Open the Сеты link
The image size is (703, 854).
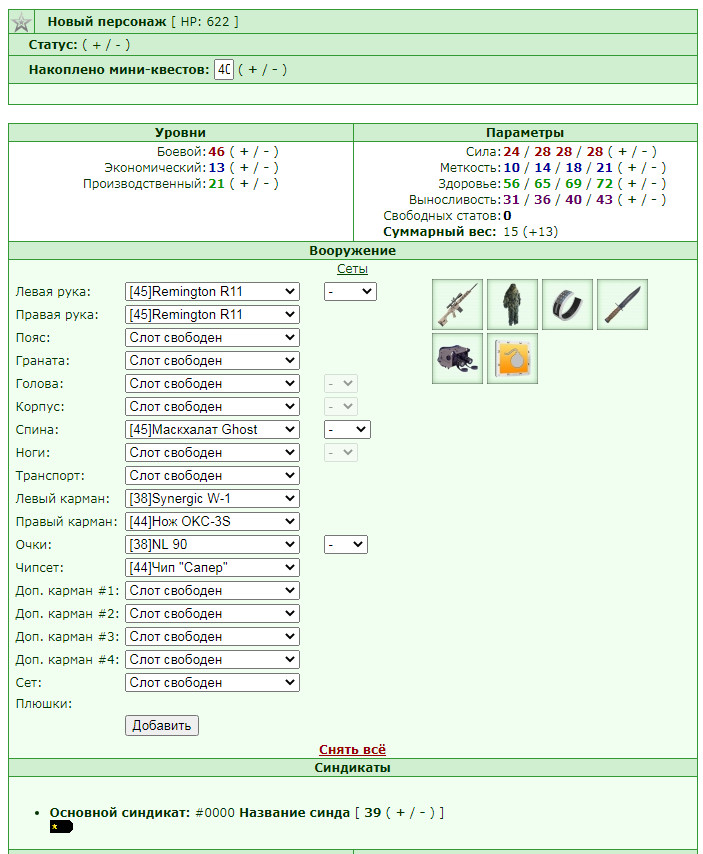352,269
